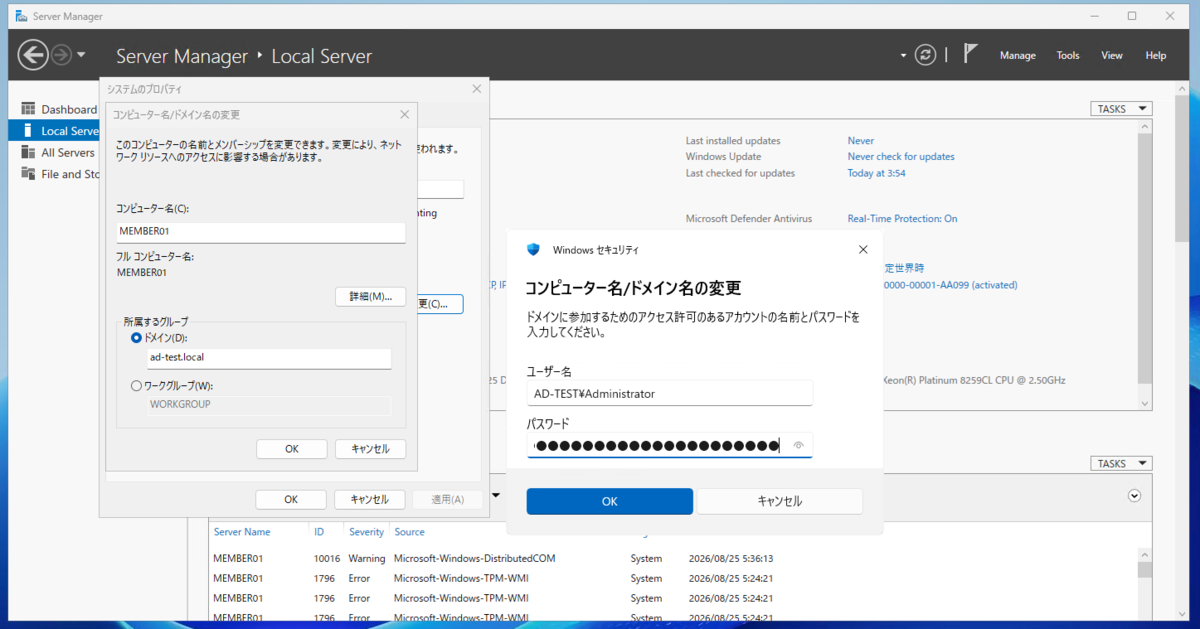
Task: Click the 詳細(M)... button
Action: coord(370,297)
